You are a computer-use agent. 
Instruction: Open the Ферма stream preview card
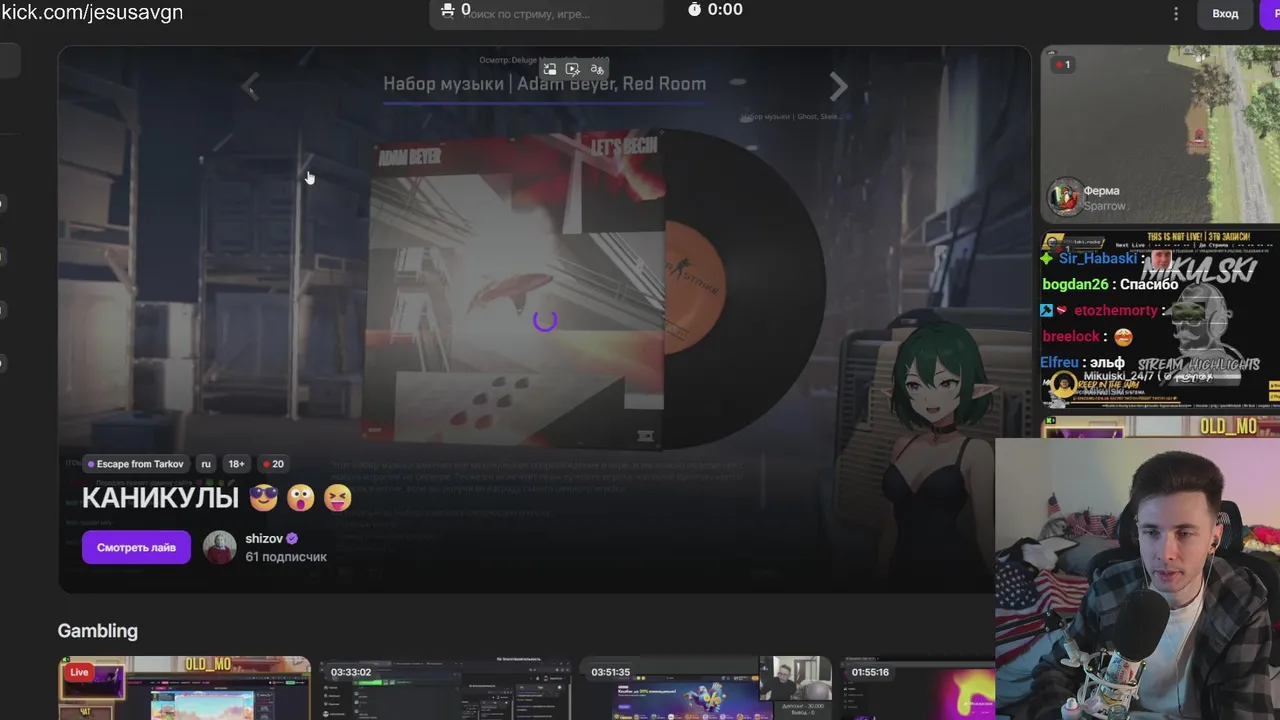[1160, 134]
